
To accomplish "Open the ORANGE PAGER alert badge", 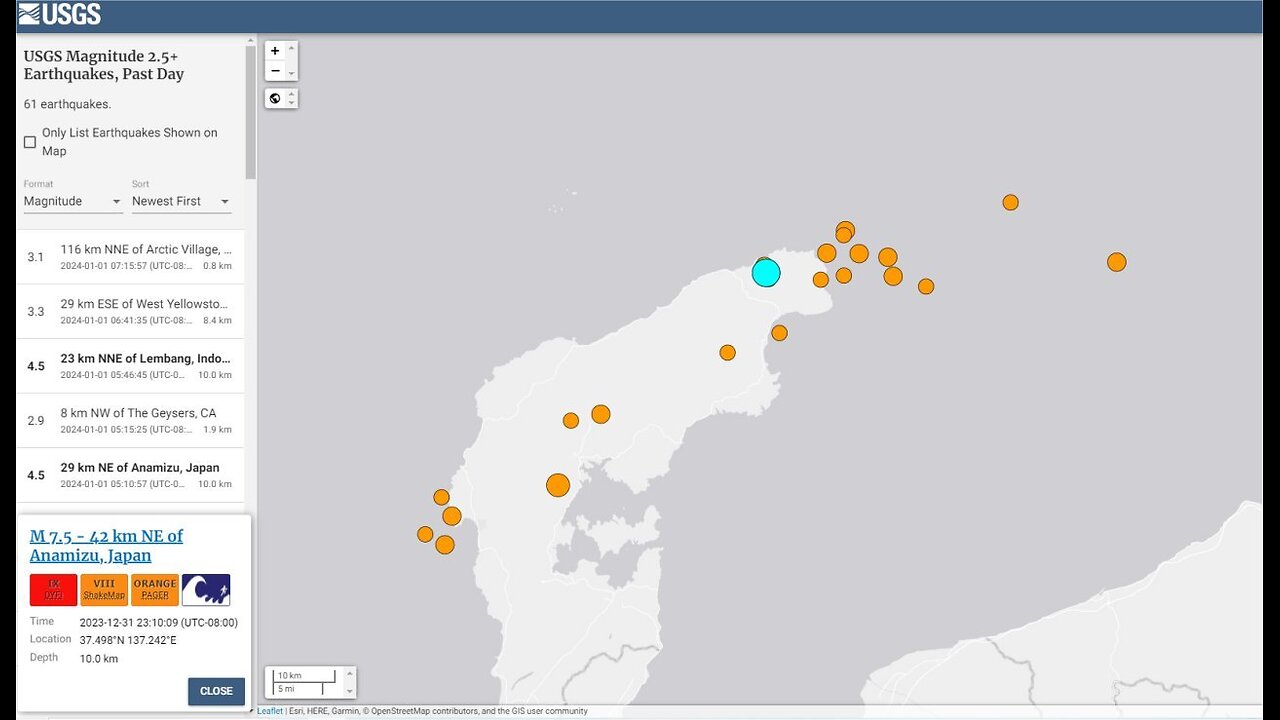I will pos(155,590).
